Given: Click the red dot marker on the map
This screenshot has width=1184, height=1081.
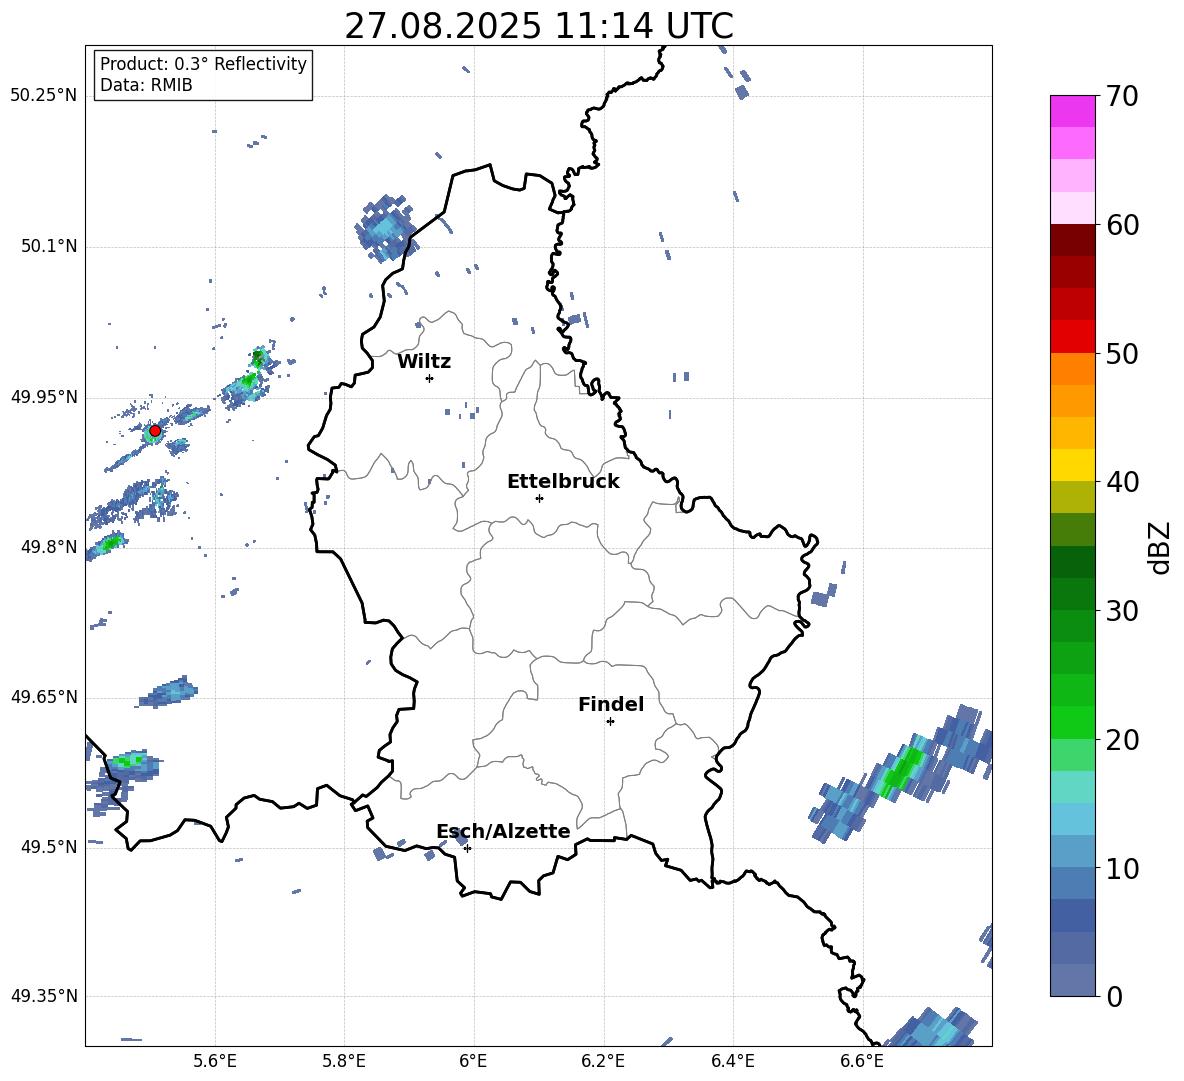Looking at the screenshot, I should pyautogui.click(x=155, y=431).
